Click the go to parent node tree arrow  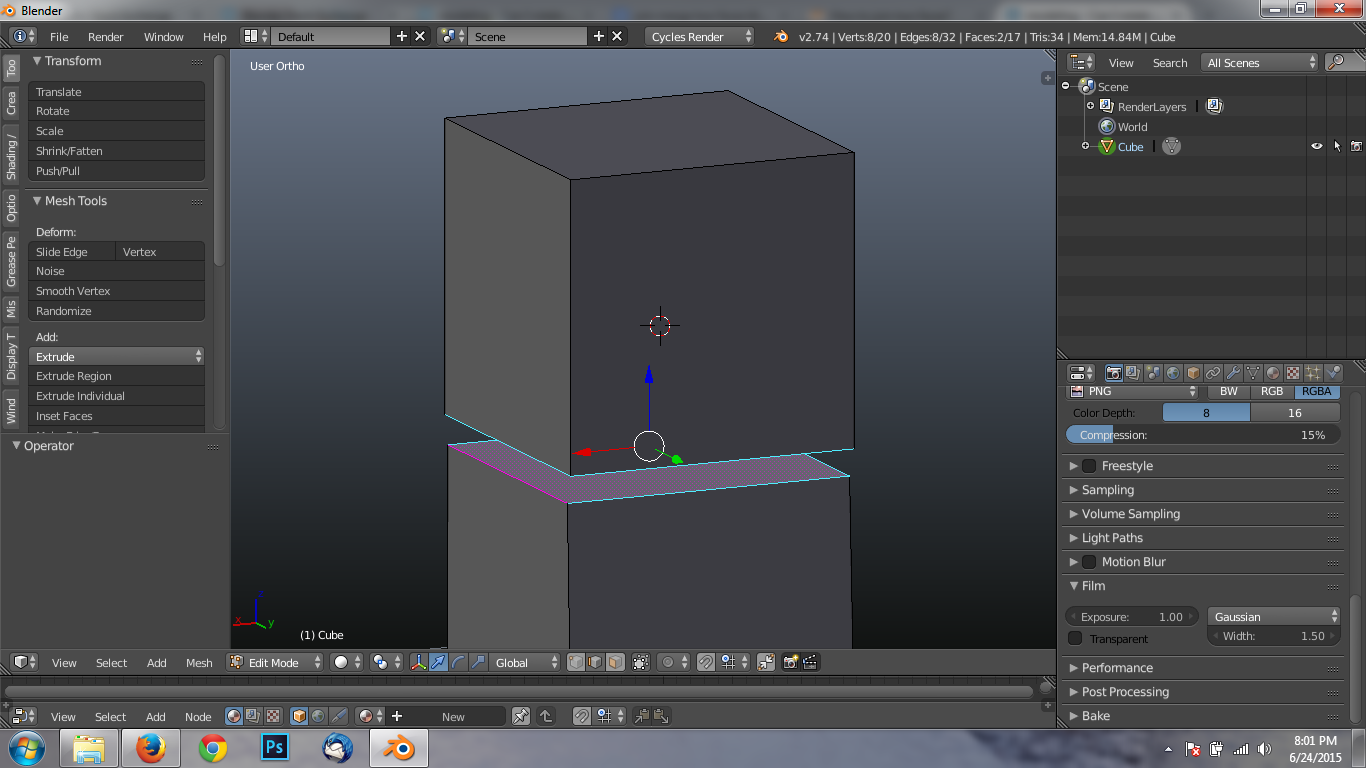coord(546,716)
